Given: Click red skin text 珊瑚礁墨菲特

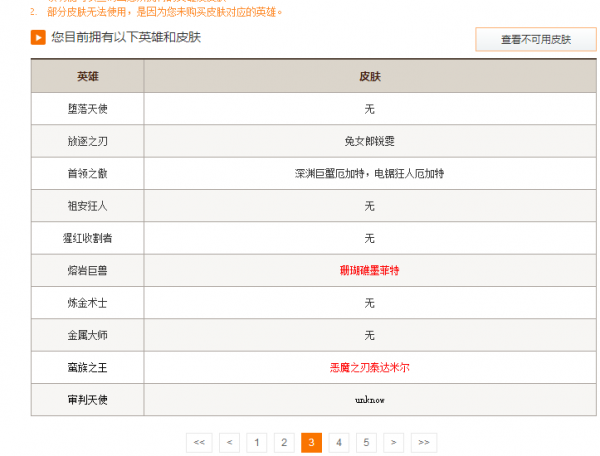Looking at the screenshot, I should pyautogui.click(x=370, y=270).
